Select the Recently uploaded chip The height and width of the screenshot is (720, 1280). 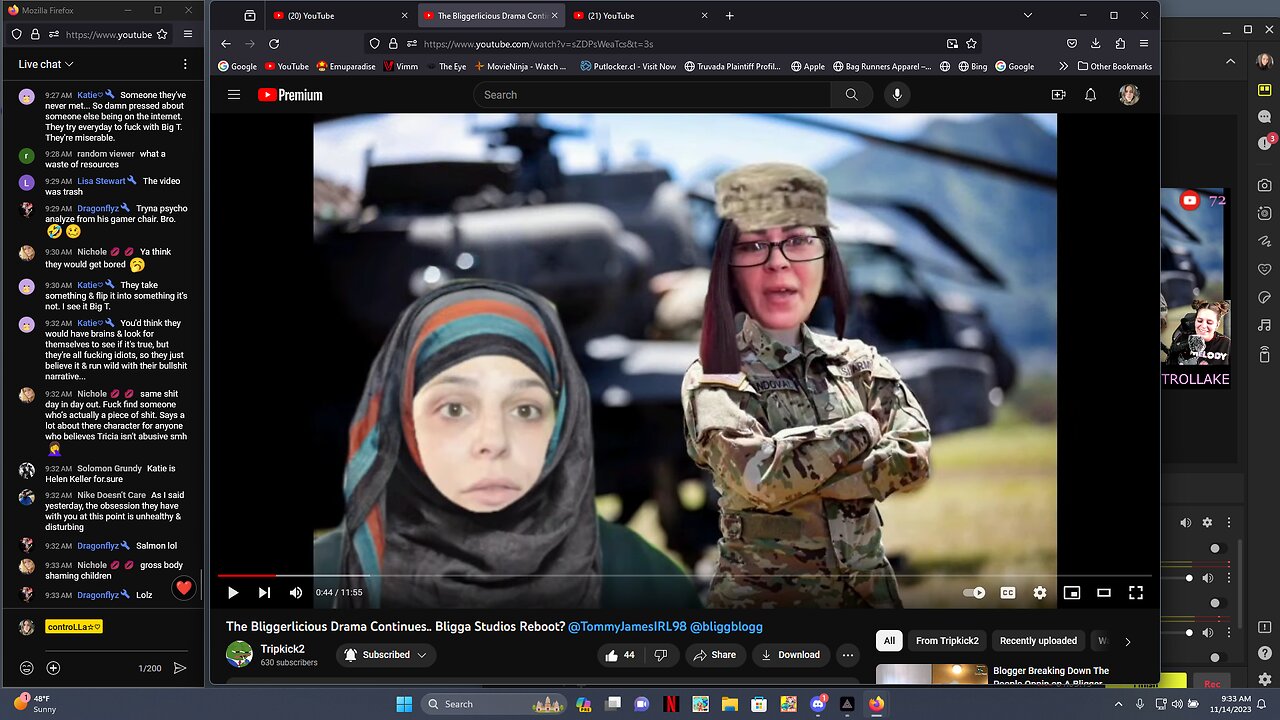1038,641
